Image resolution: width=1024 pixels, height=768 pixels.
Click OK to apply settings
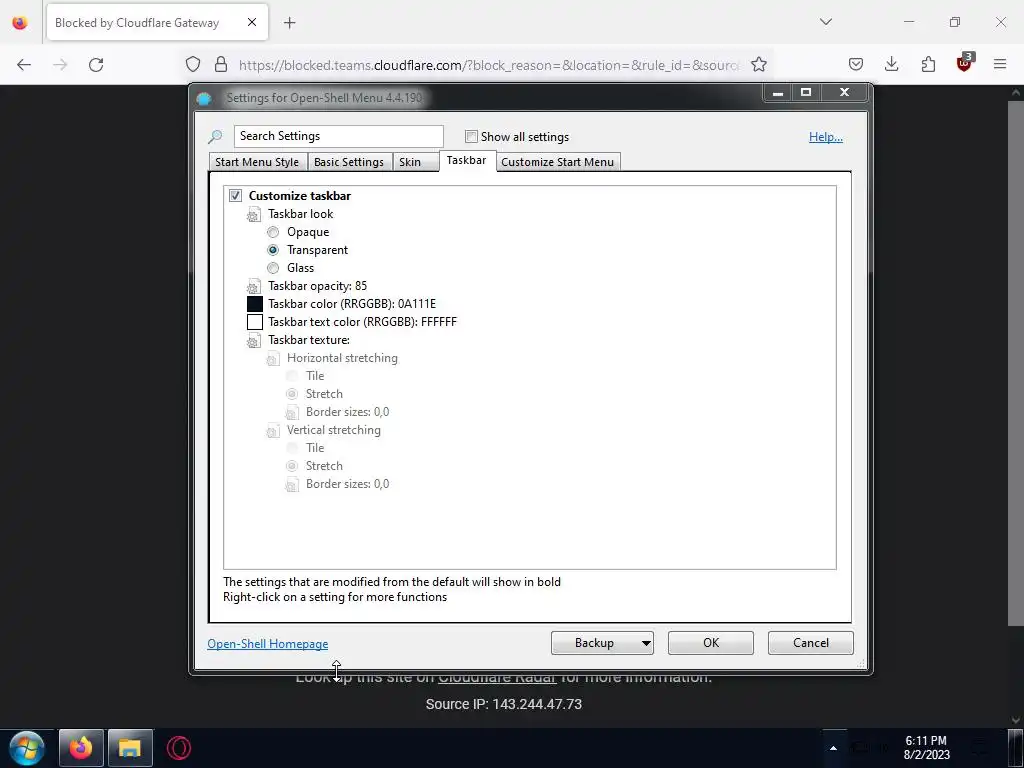coord(711,643)
